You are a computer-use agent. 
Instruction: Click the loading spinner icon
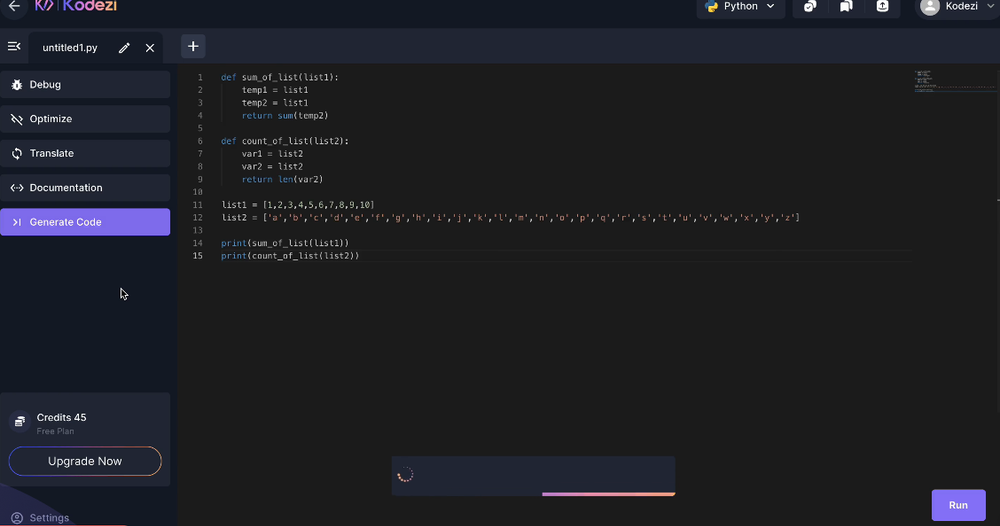[x=405, y=474]
